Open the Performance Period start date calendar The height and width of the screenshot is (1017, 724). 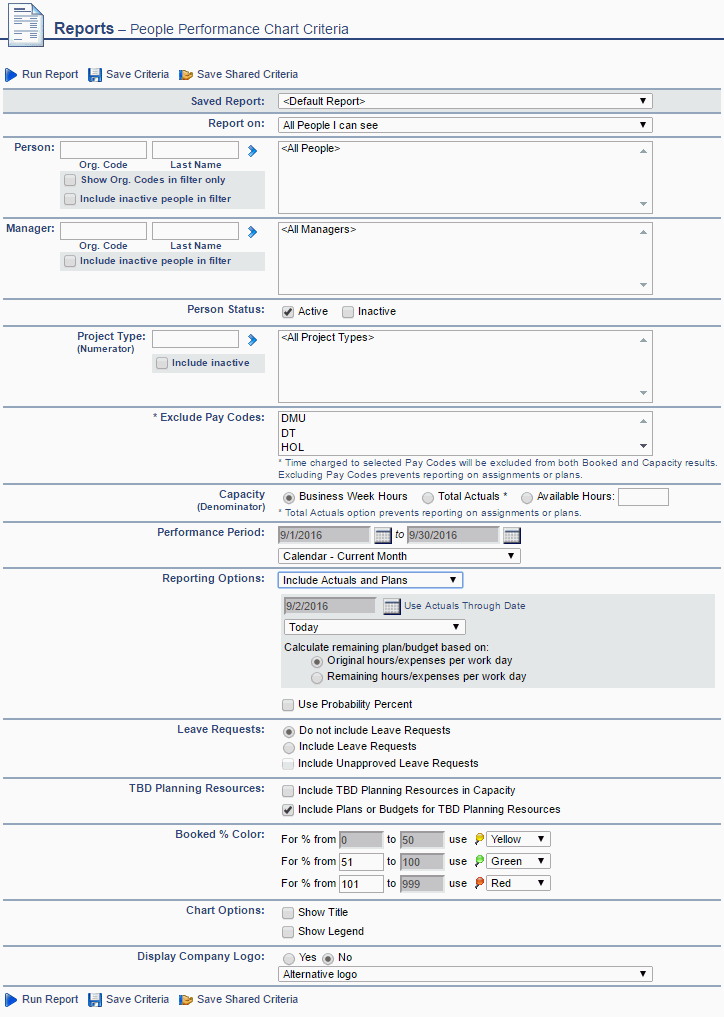(x=383, y=536)
